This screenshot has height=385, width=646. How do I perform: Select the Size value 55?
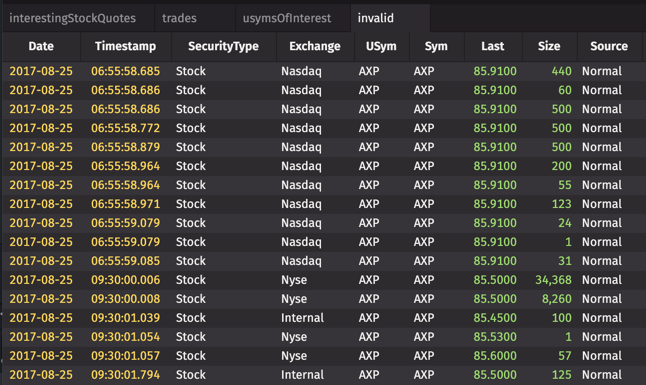pos(564,185)
